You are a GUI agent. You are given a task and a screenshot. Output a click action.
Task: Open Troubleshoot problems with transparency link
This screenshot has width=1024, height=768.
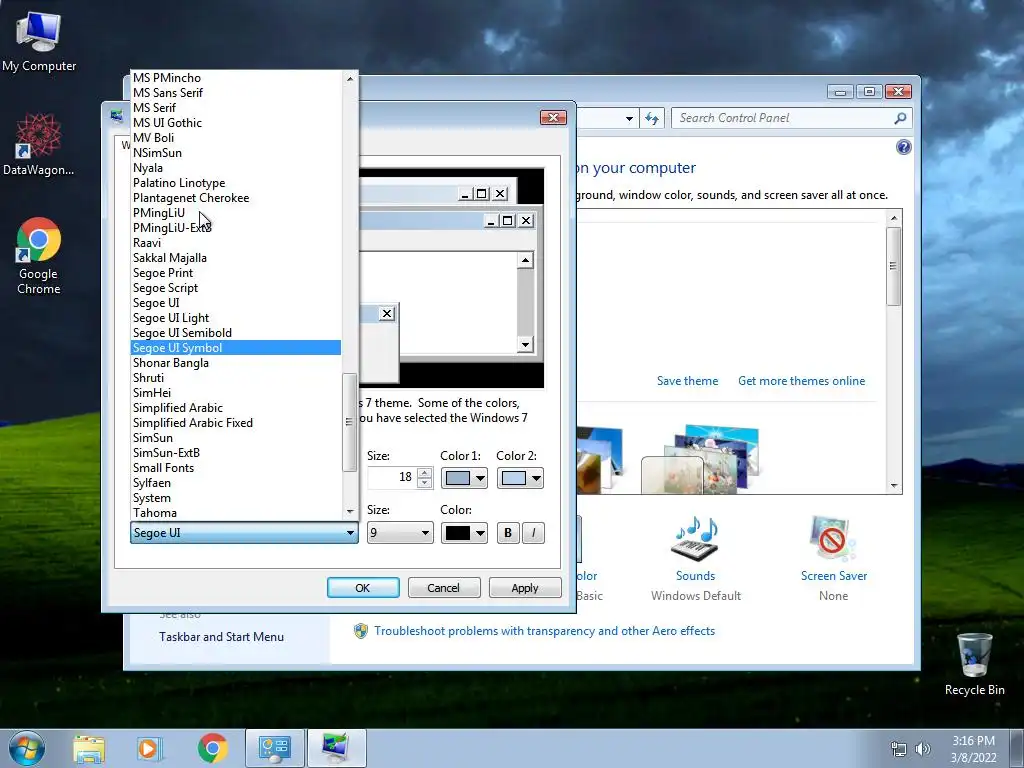pos(544,631)
